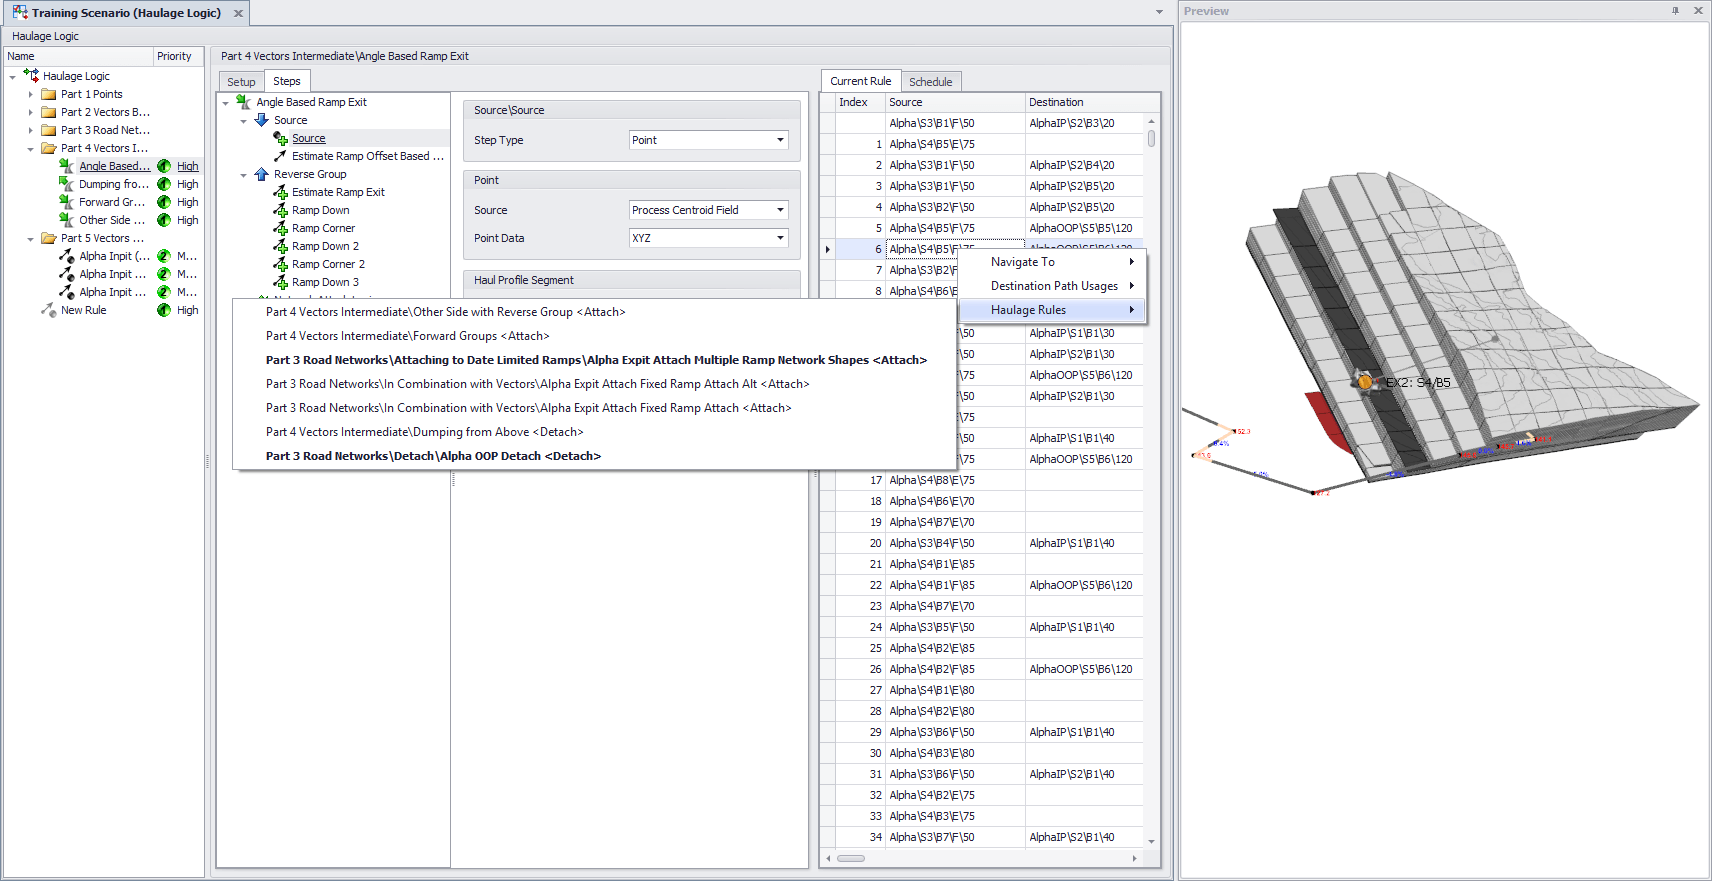This screenshot has width=1712, height=881.
Task: Choose Part 3 Road Networks Alpha OOP Detach entry
Action: pos(433,456)
